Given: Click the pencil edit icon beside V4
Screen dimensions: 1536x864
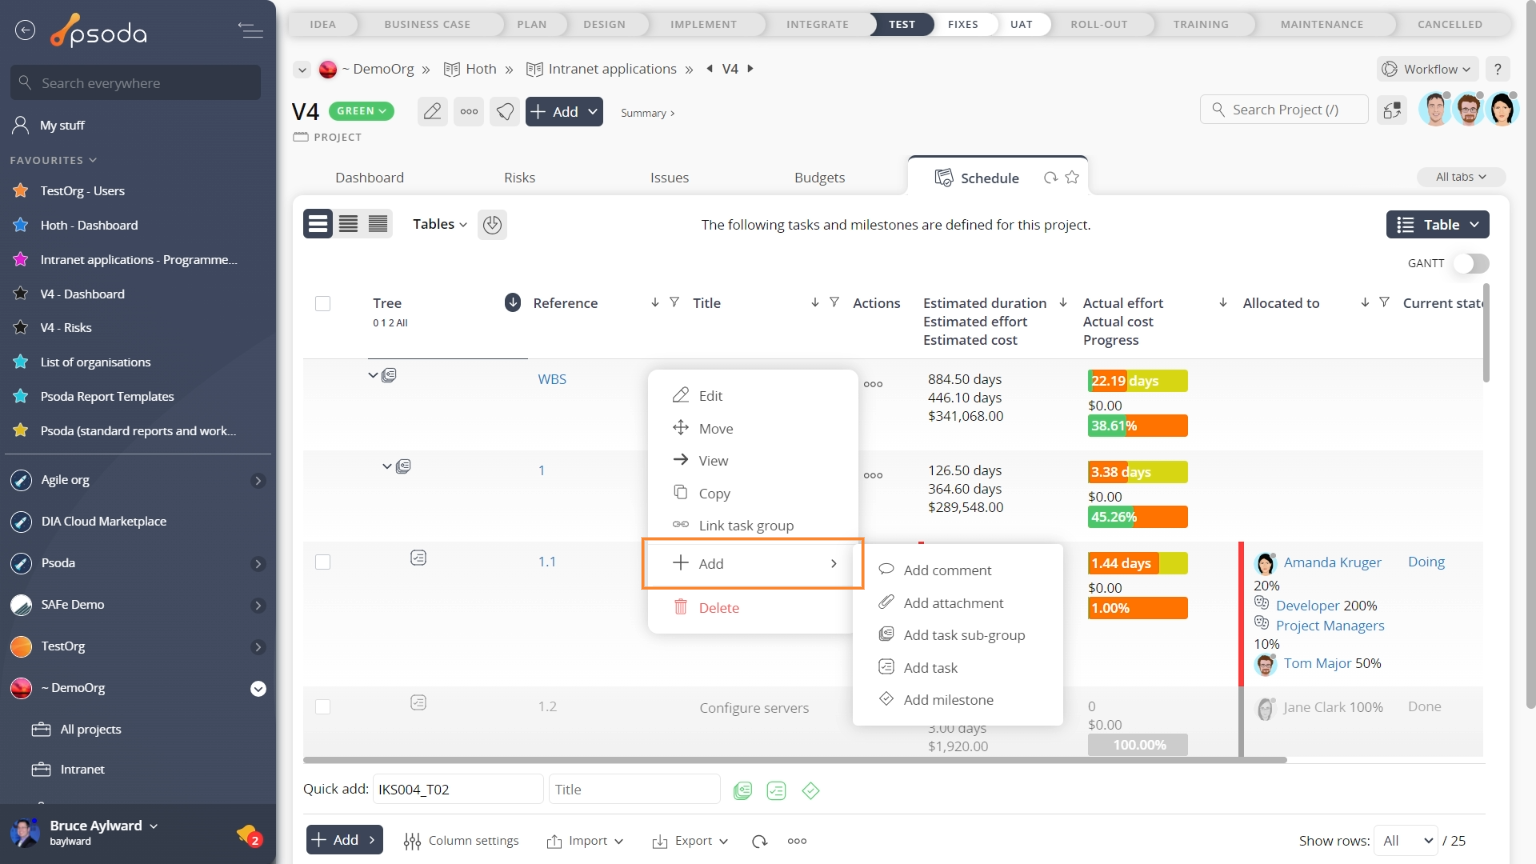Looking at the screenshot, I should point(432,112).
